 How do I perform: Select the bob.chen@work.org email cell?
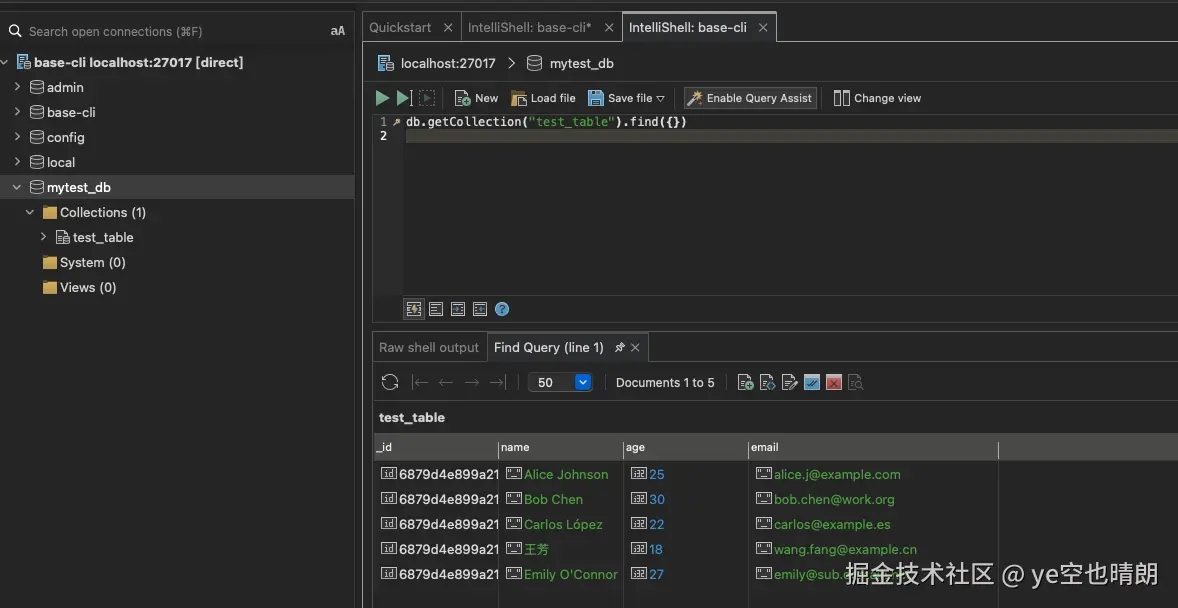coord(874,499)
